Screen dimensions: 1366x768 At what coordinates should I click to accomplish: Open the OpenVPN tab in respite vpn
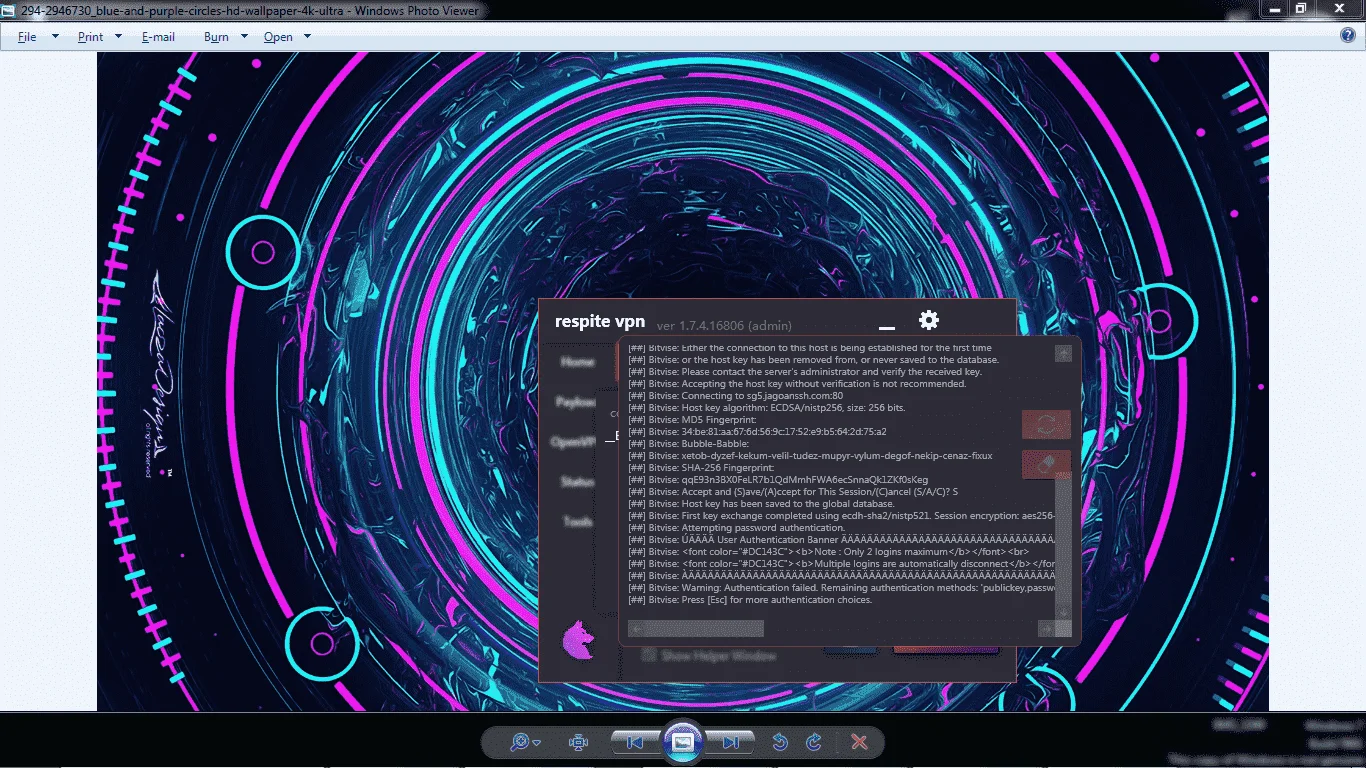574,442
